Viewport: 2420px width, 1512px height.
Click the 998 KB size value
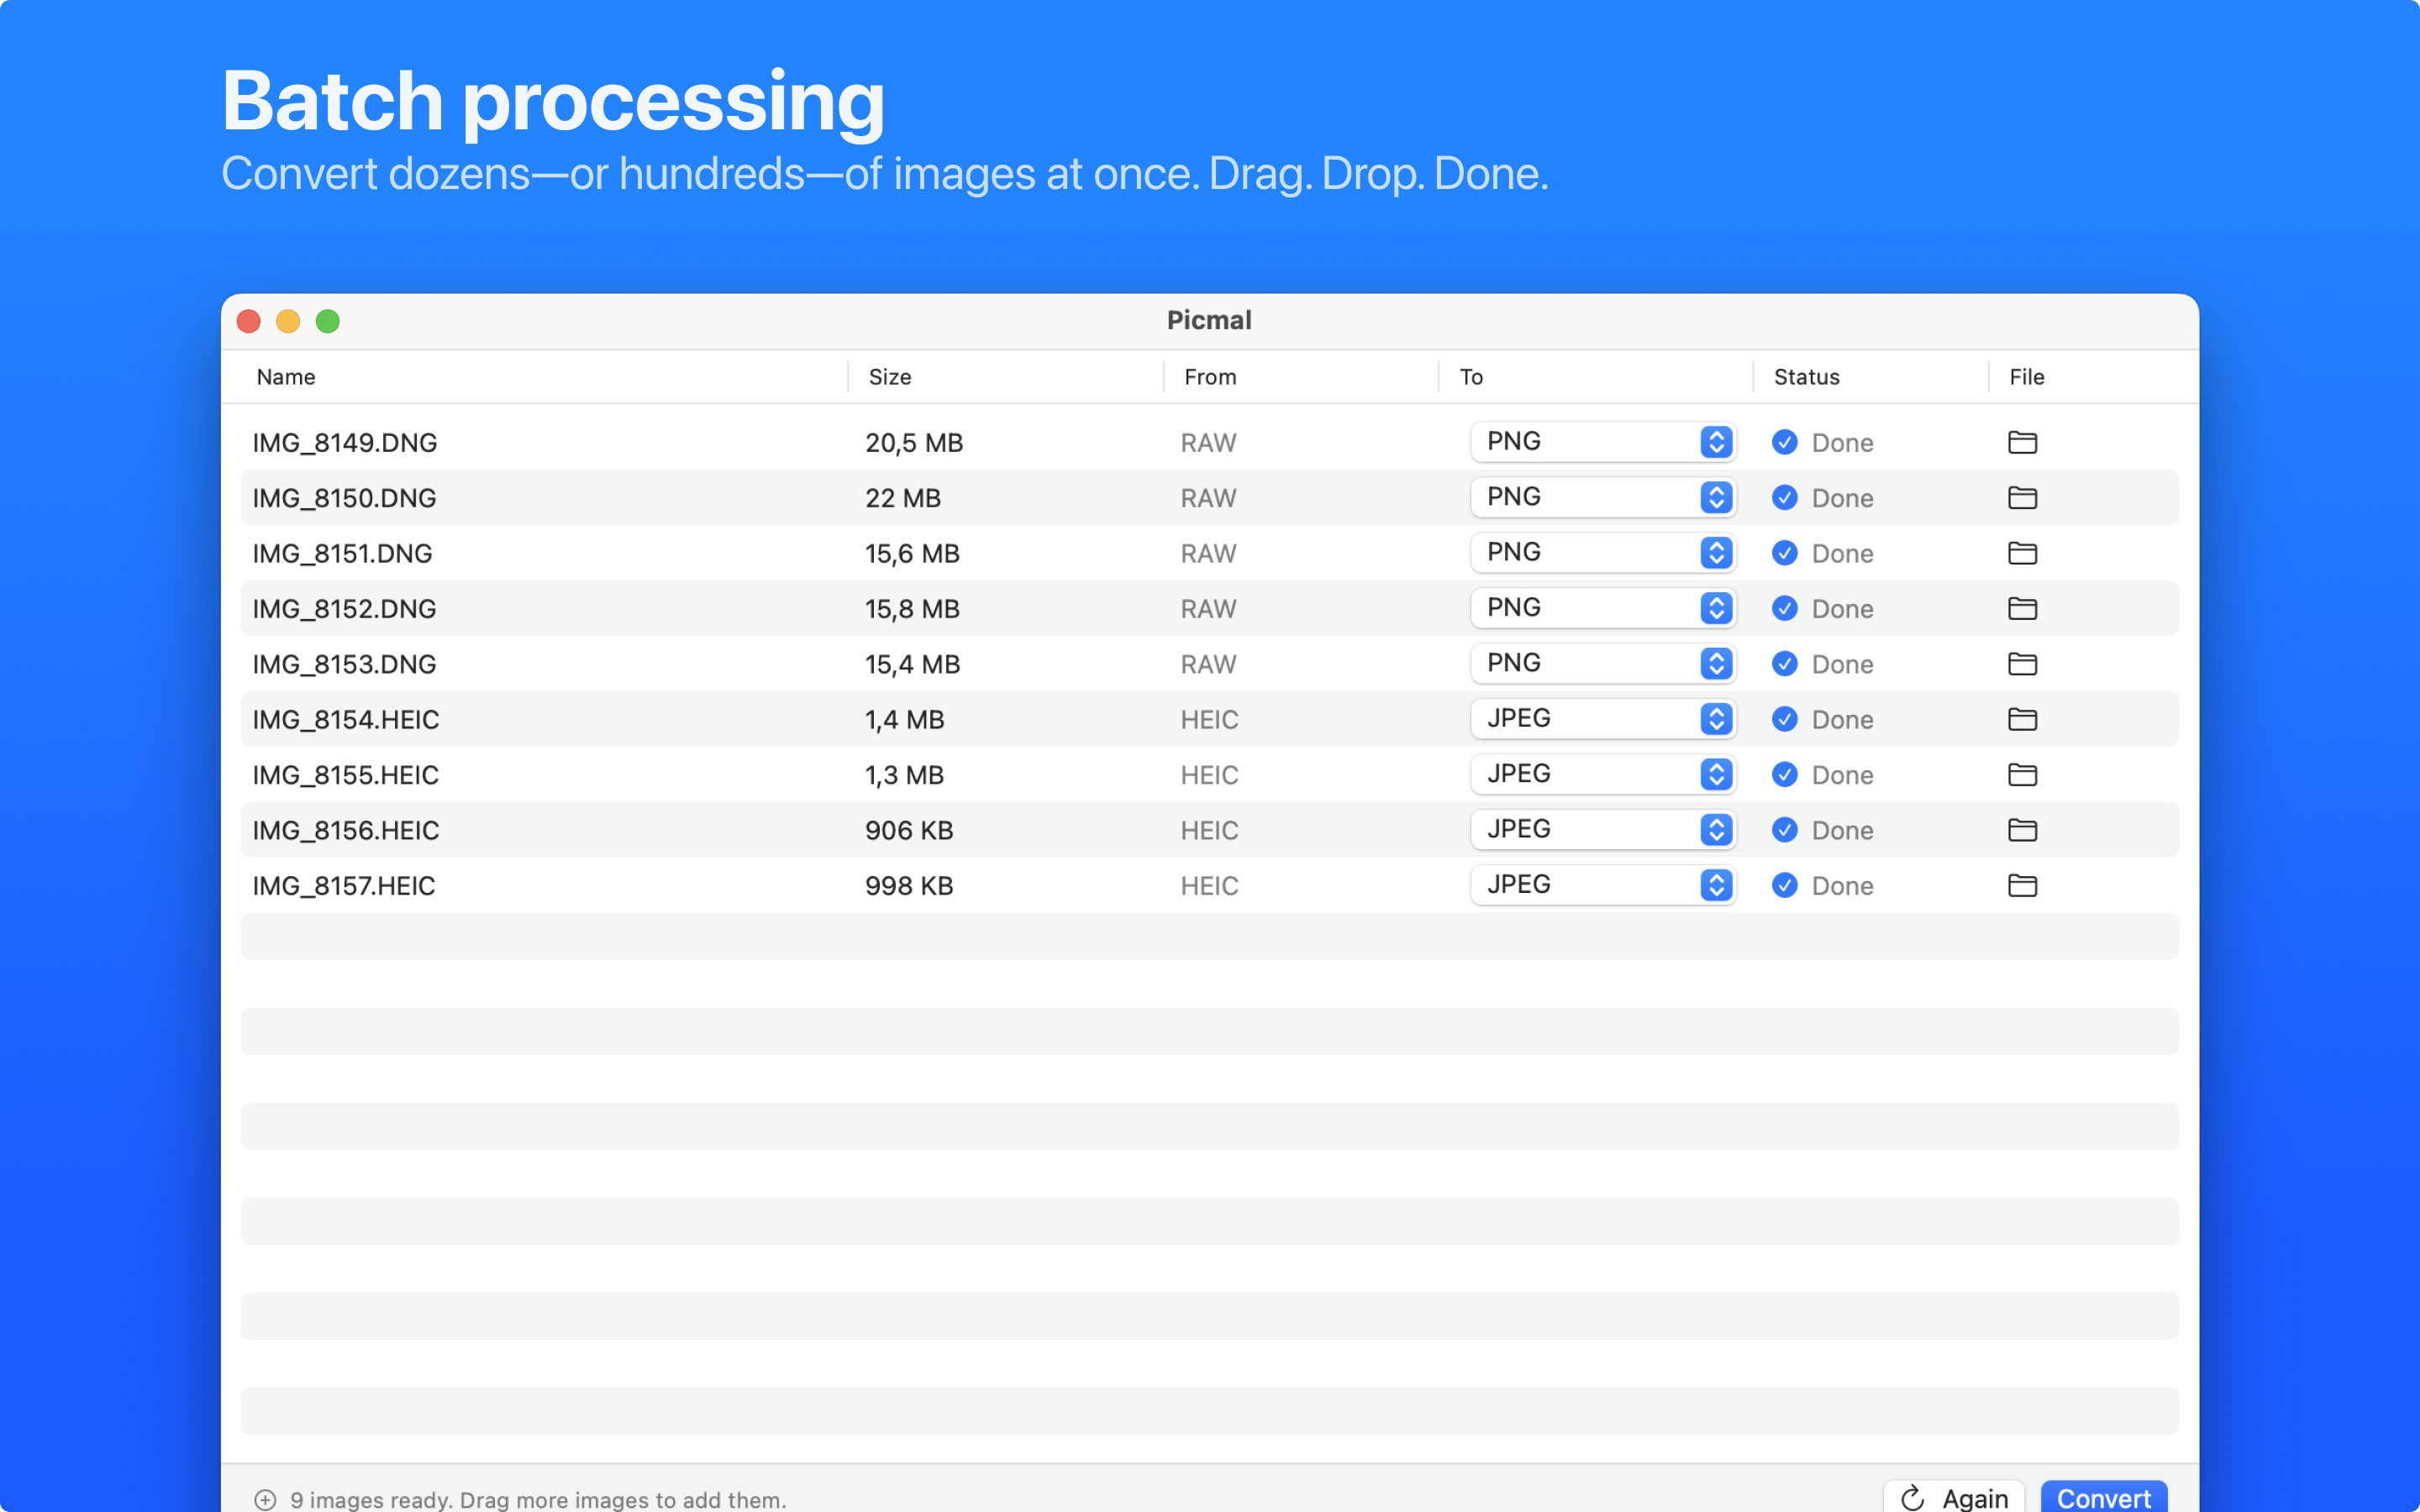pos(909,886)
